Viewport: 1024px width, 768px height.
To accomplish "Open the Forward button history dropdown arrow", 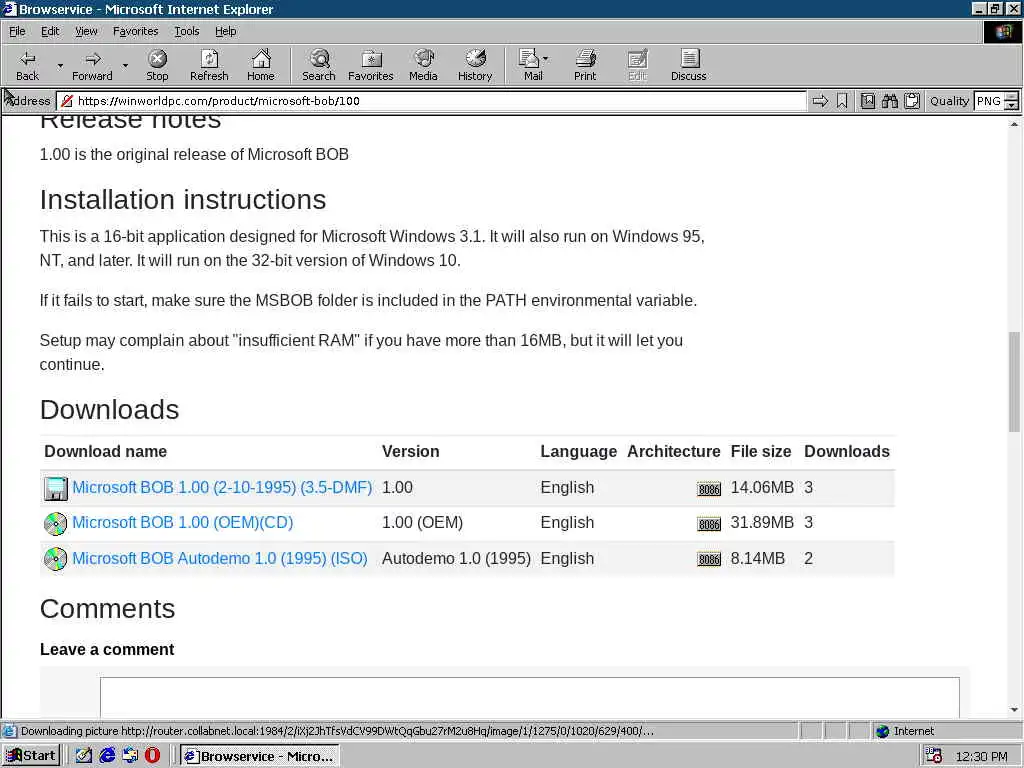I will [125, 66].
